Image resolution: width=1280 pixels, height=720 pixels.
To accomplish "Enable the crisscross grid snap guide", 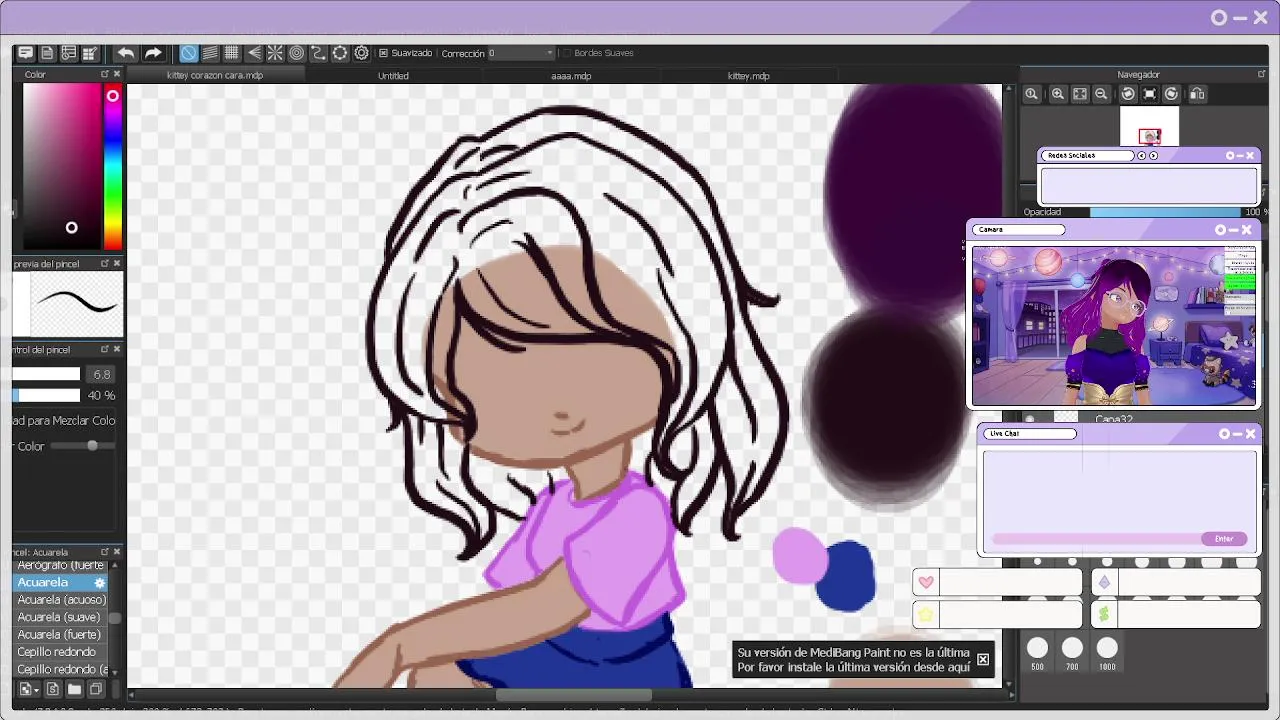I will point(232,53).
